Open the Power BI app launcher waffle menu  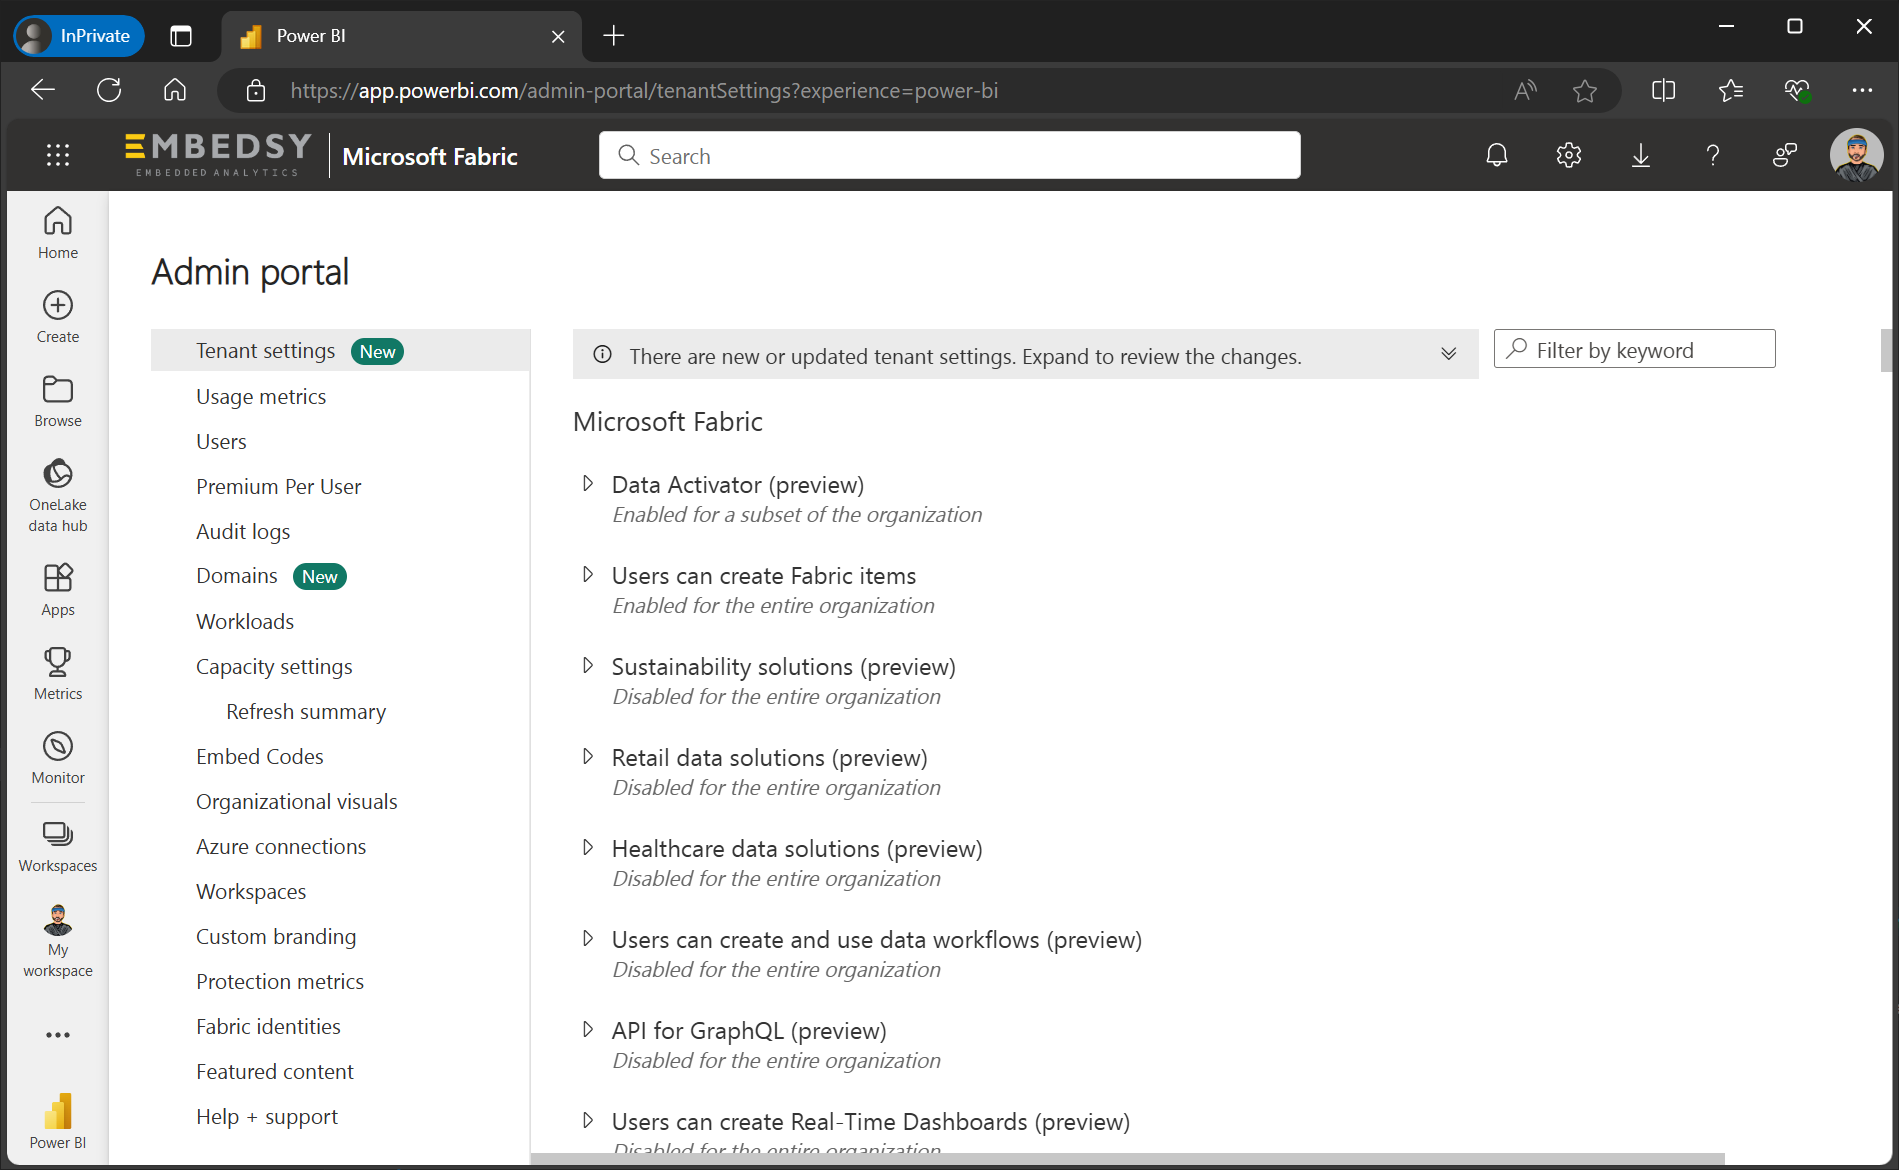[57, 155]
